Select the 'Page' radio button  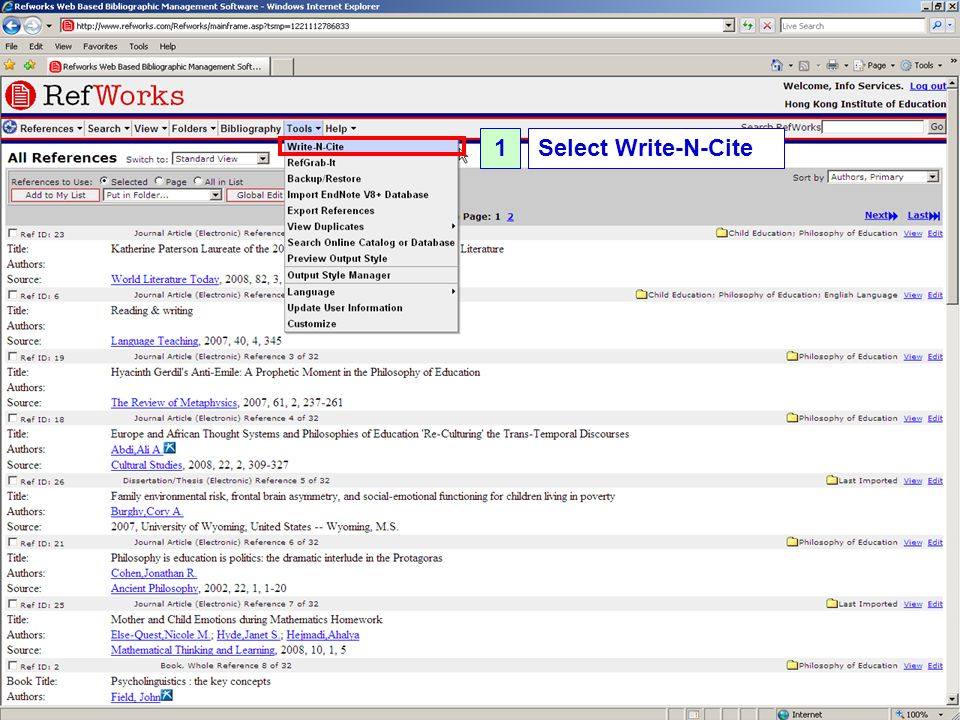click(x=159, y=181)
